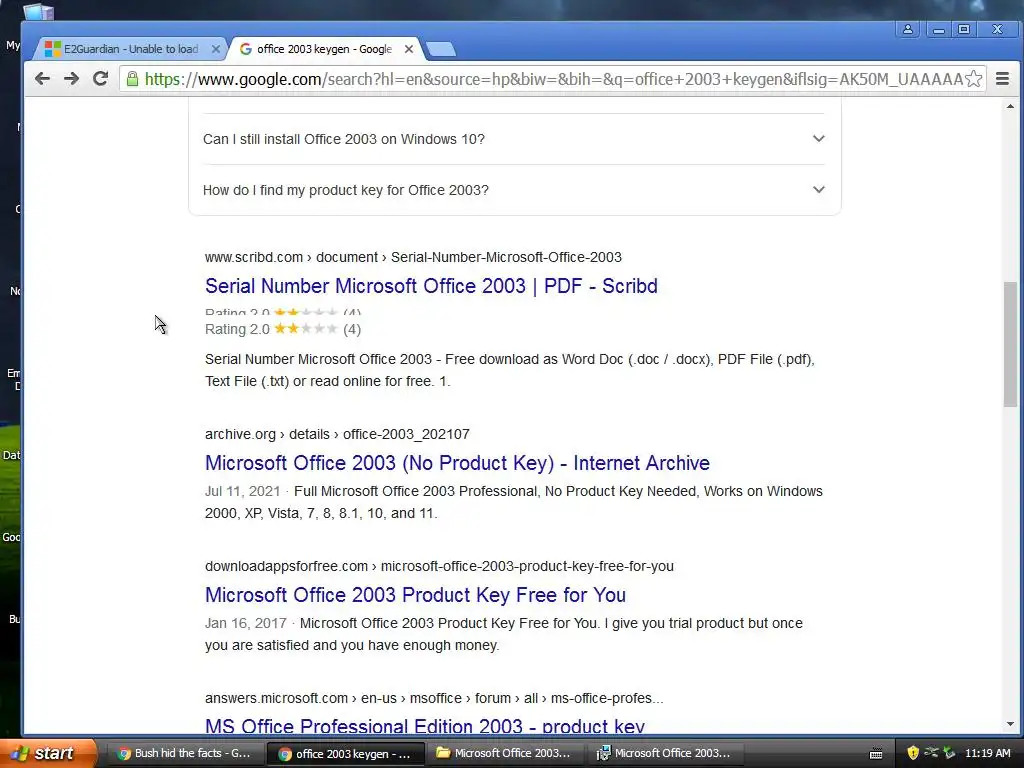Open 'Microsoft Office 2003 (No Product Key) - Internet Archive'
The image size is (1024, 768).
457,463
